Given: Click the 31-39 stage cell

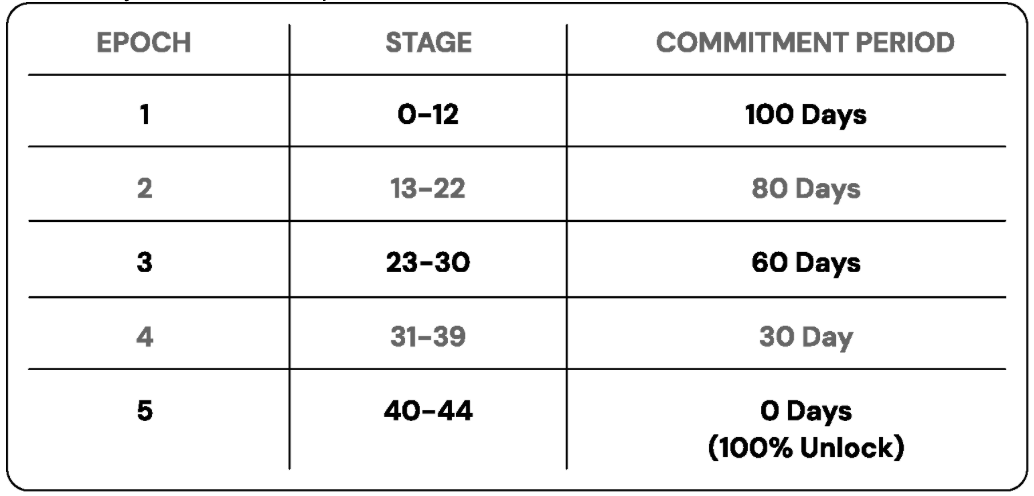Looking at the screenshot, I should point(429,337).
